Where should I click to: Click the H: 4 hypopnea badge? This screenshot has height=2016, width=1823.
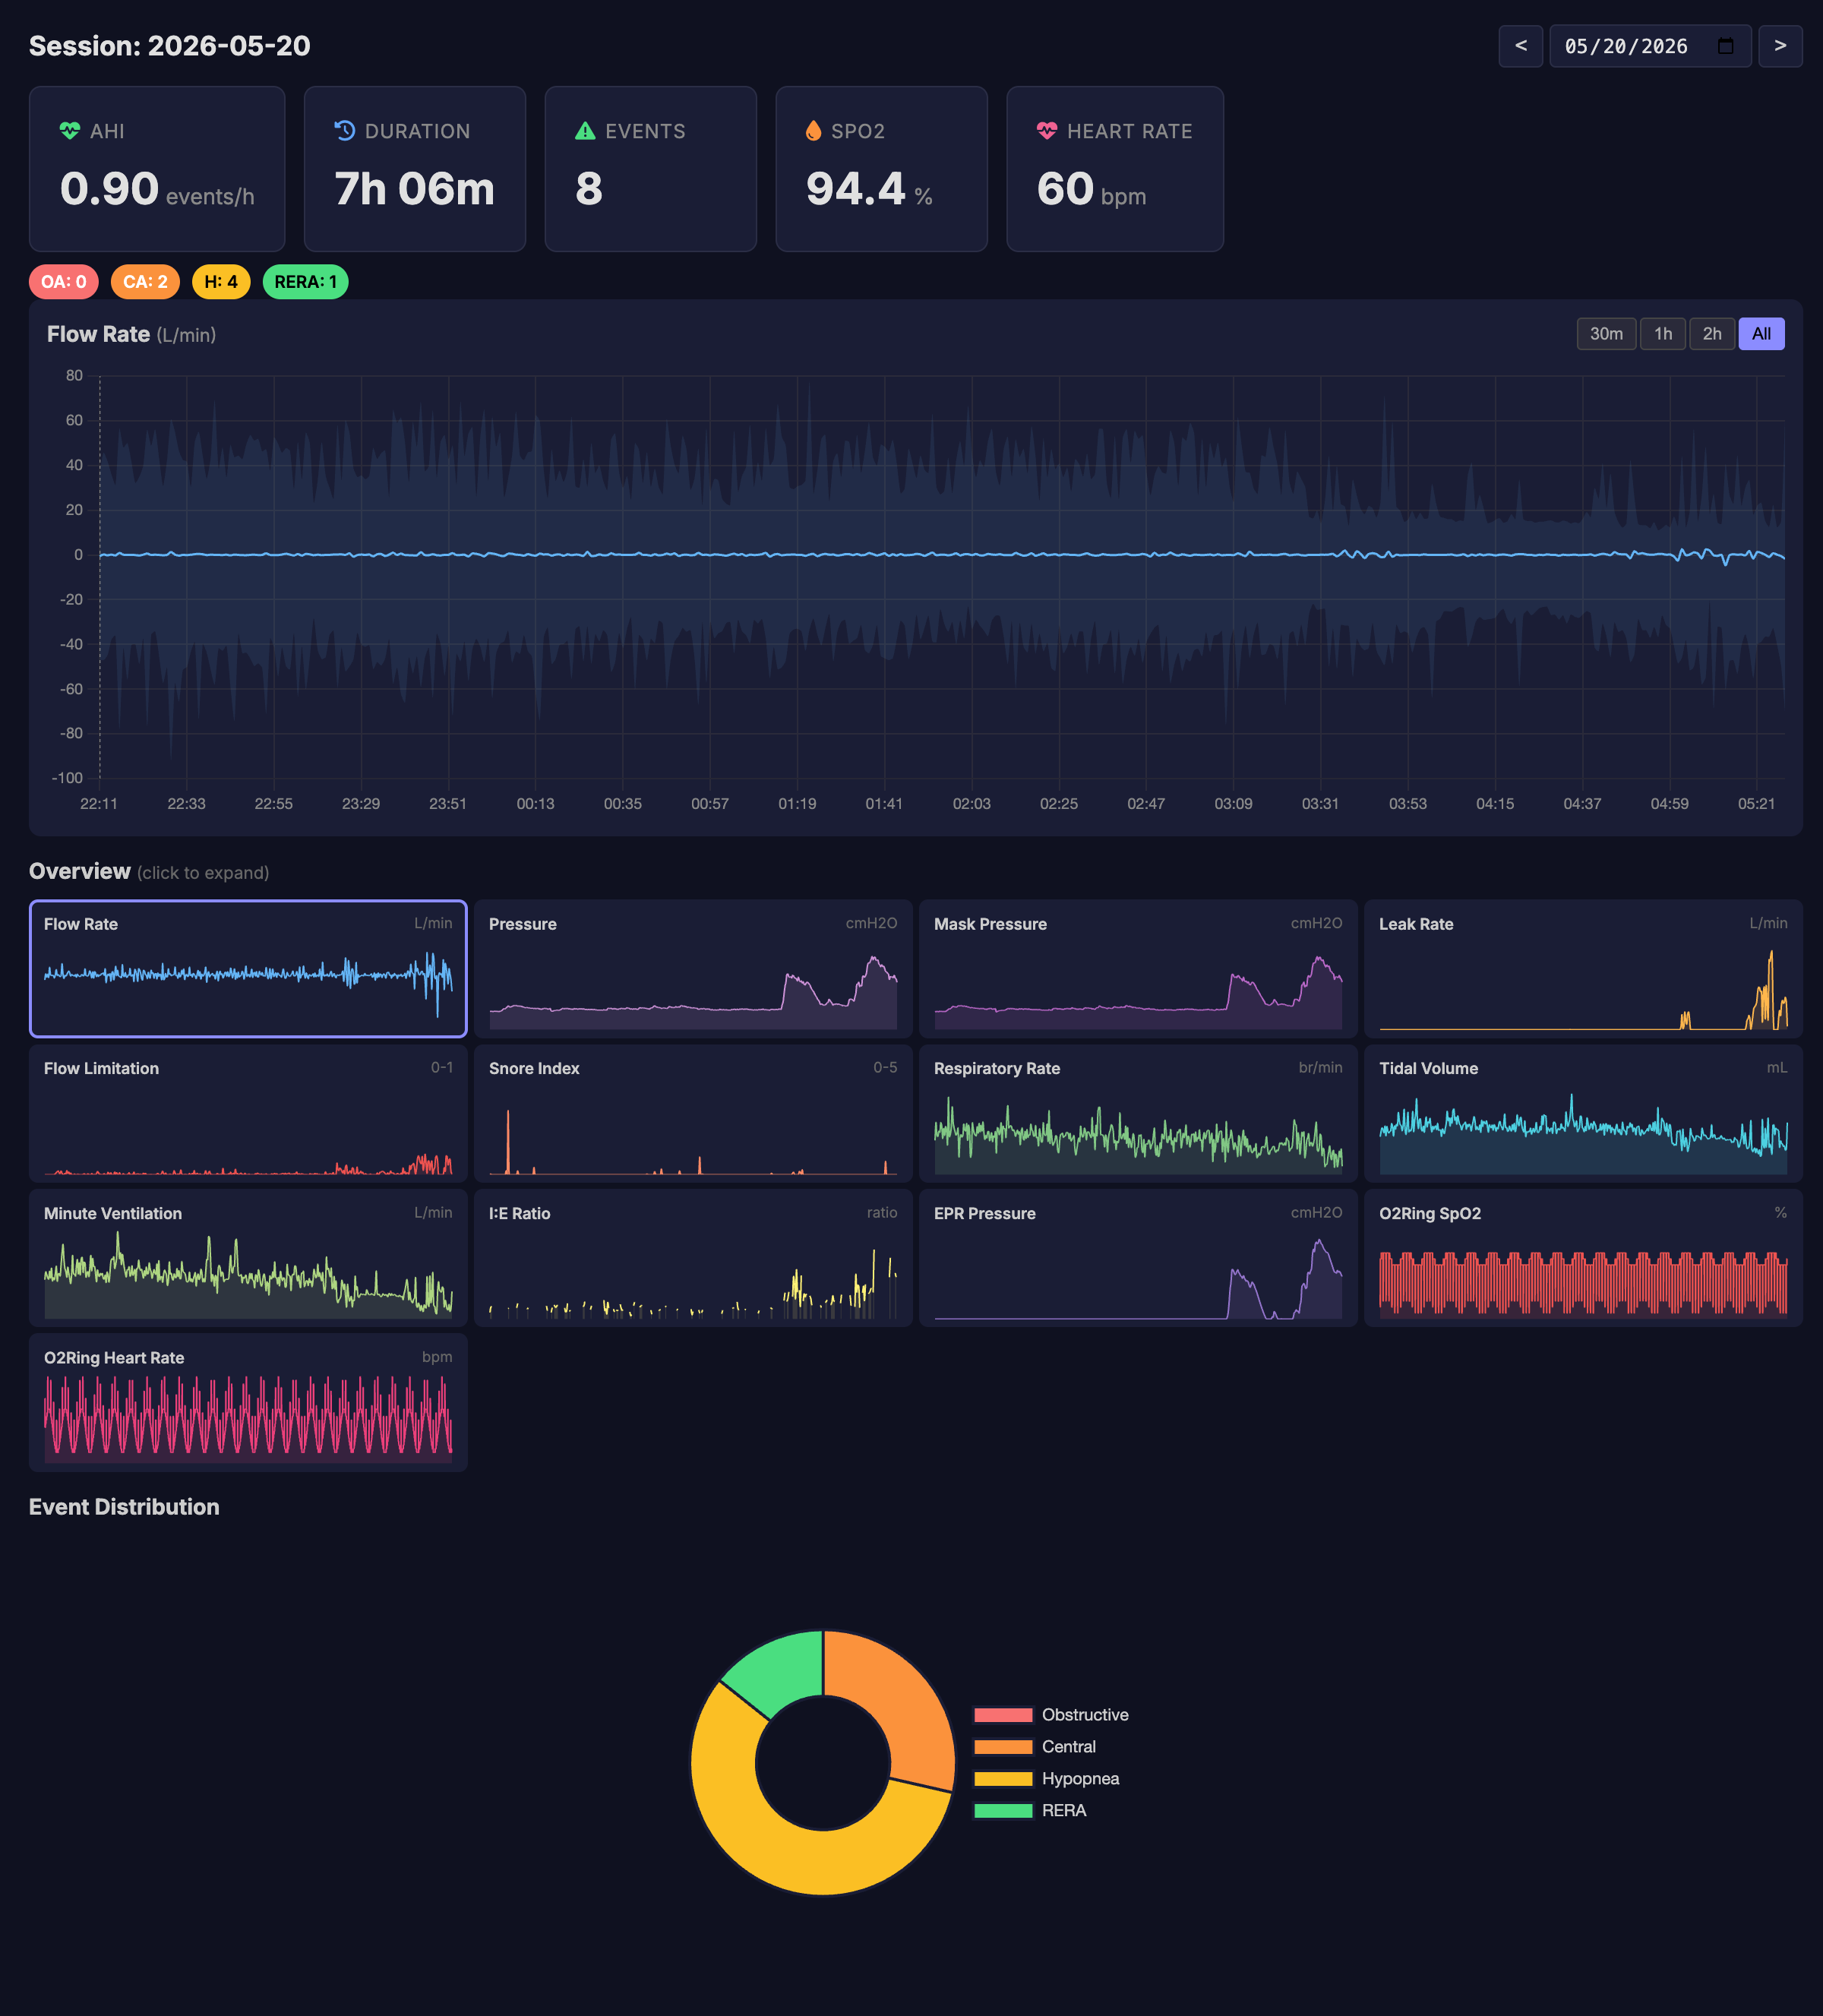click(x=221, y=282)
